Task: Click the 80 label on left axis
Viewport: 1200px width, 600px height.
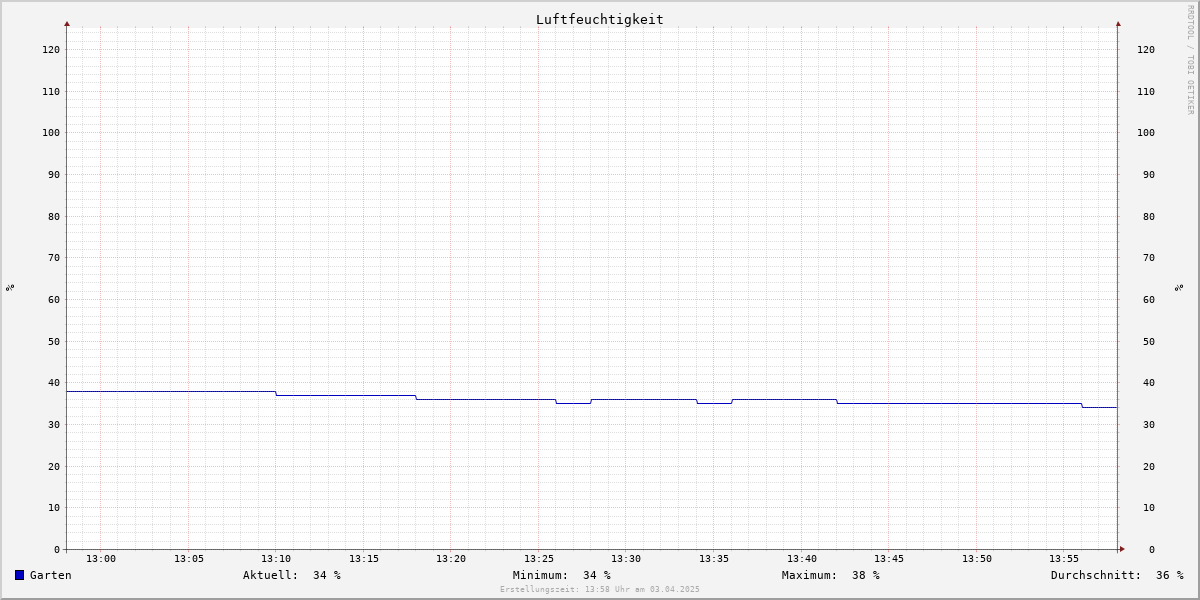Action: tap(54, 216)
